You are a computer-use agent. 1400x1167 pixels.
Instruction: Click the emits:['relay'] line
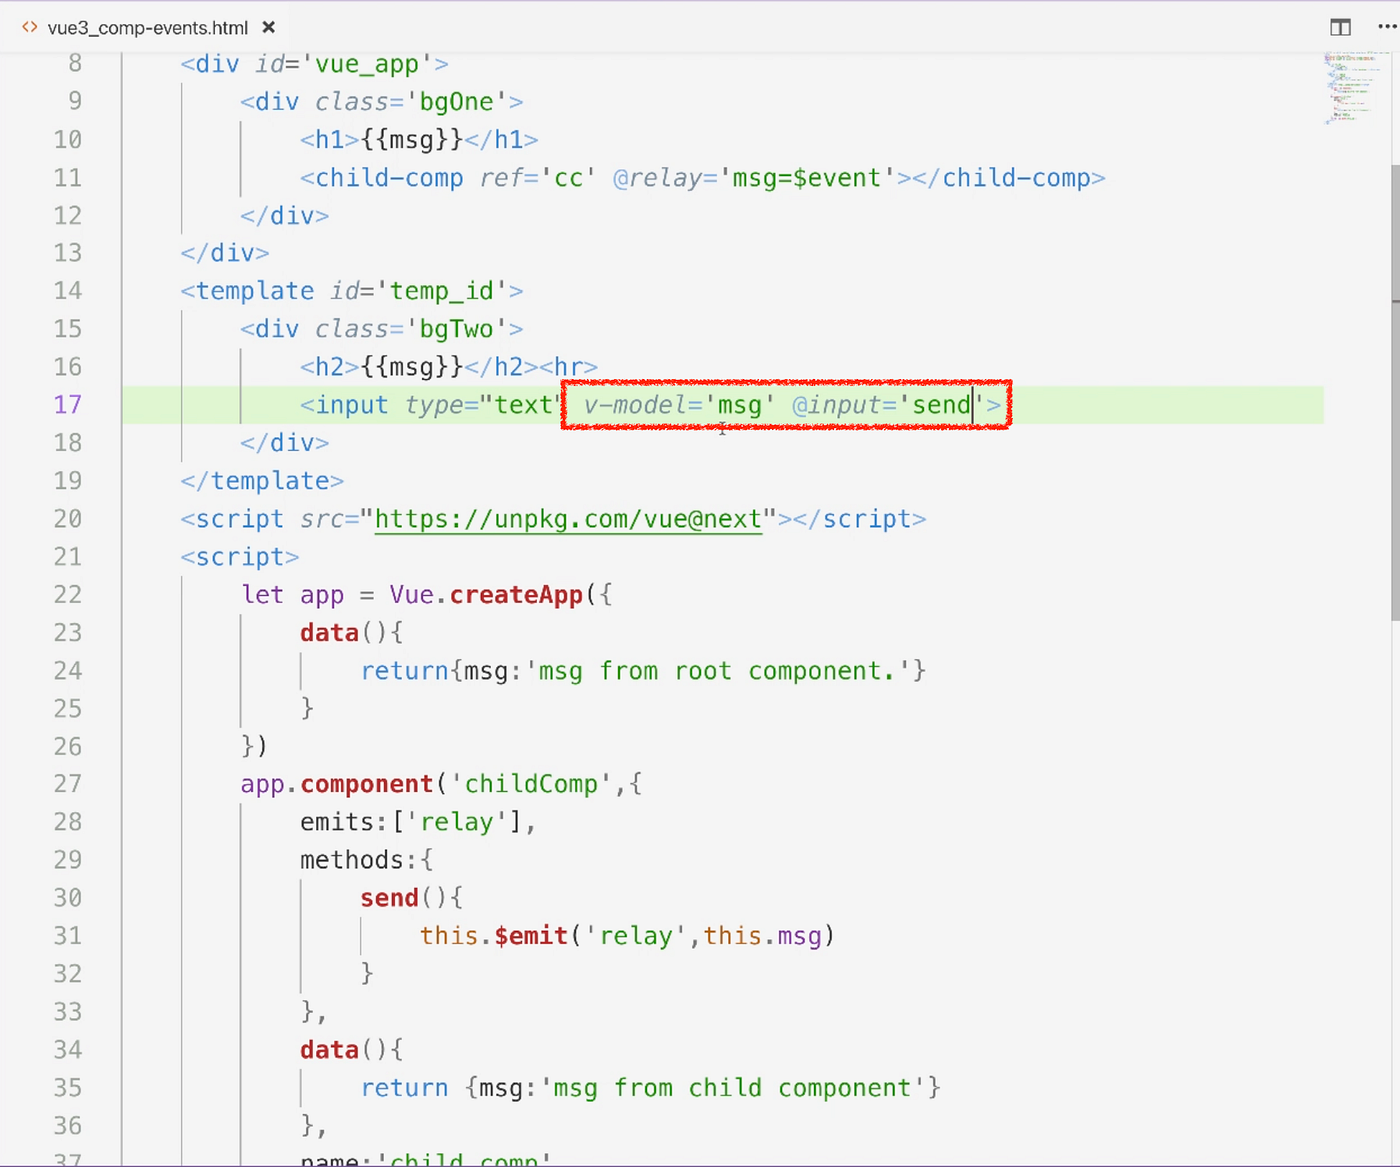[x=418, y=822]
